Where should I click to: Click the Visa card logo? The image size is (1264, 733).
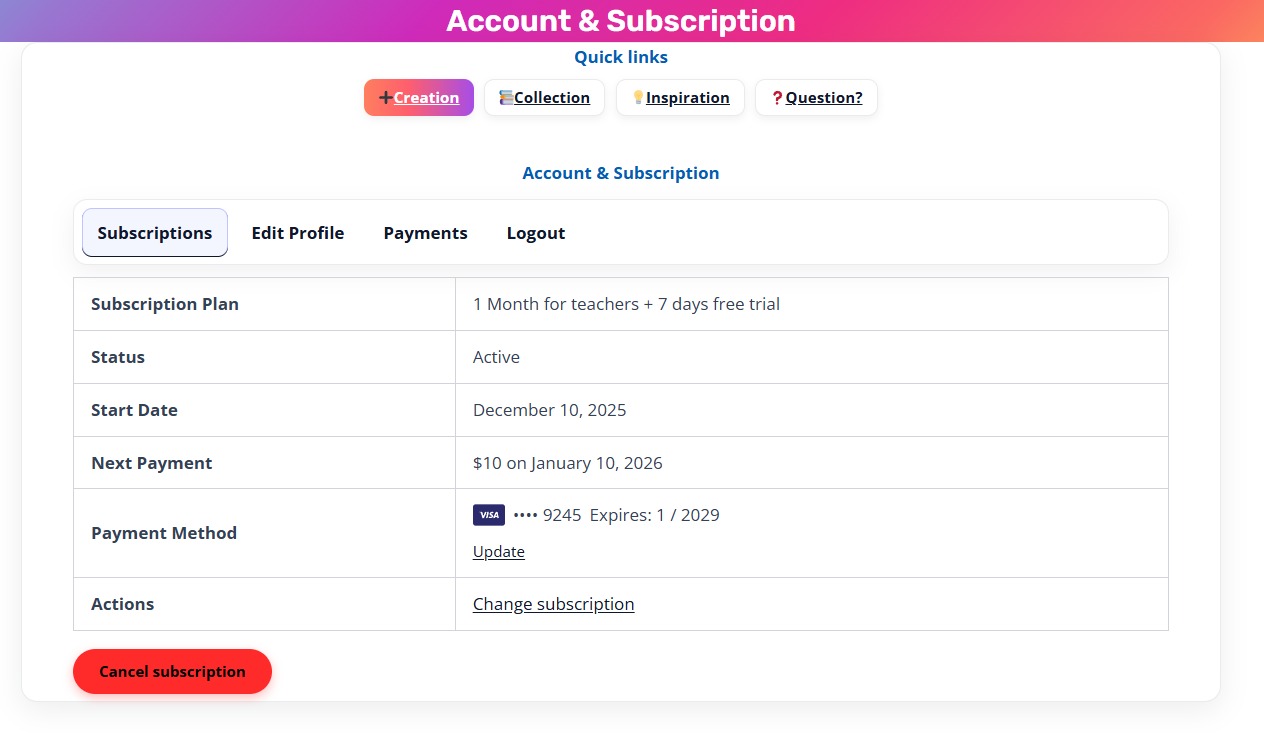pos(489,515)
